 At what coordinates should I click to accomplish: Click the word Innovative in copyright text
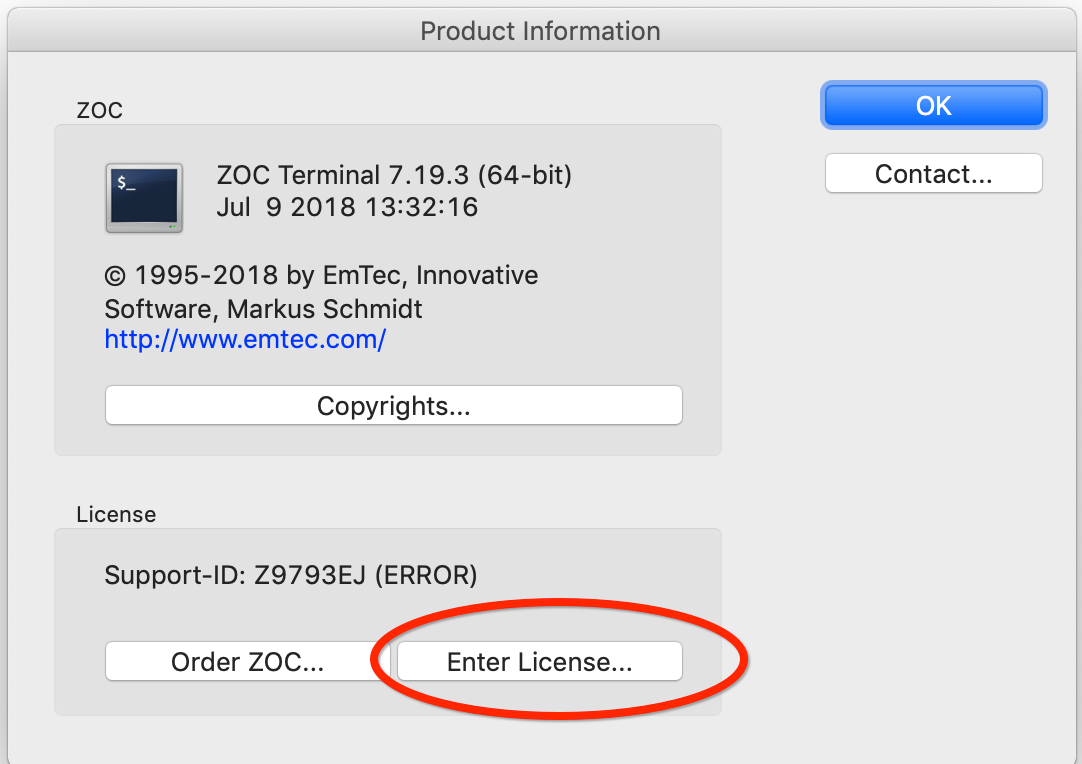(480, 275)
